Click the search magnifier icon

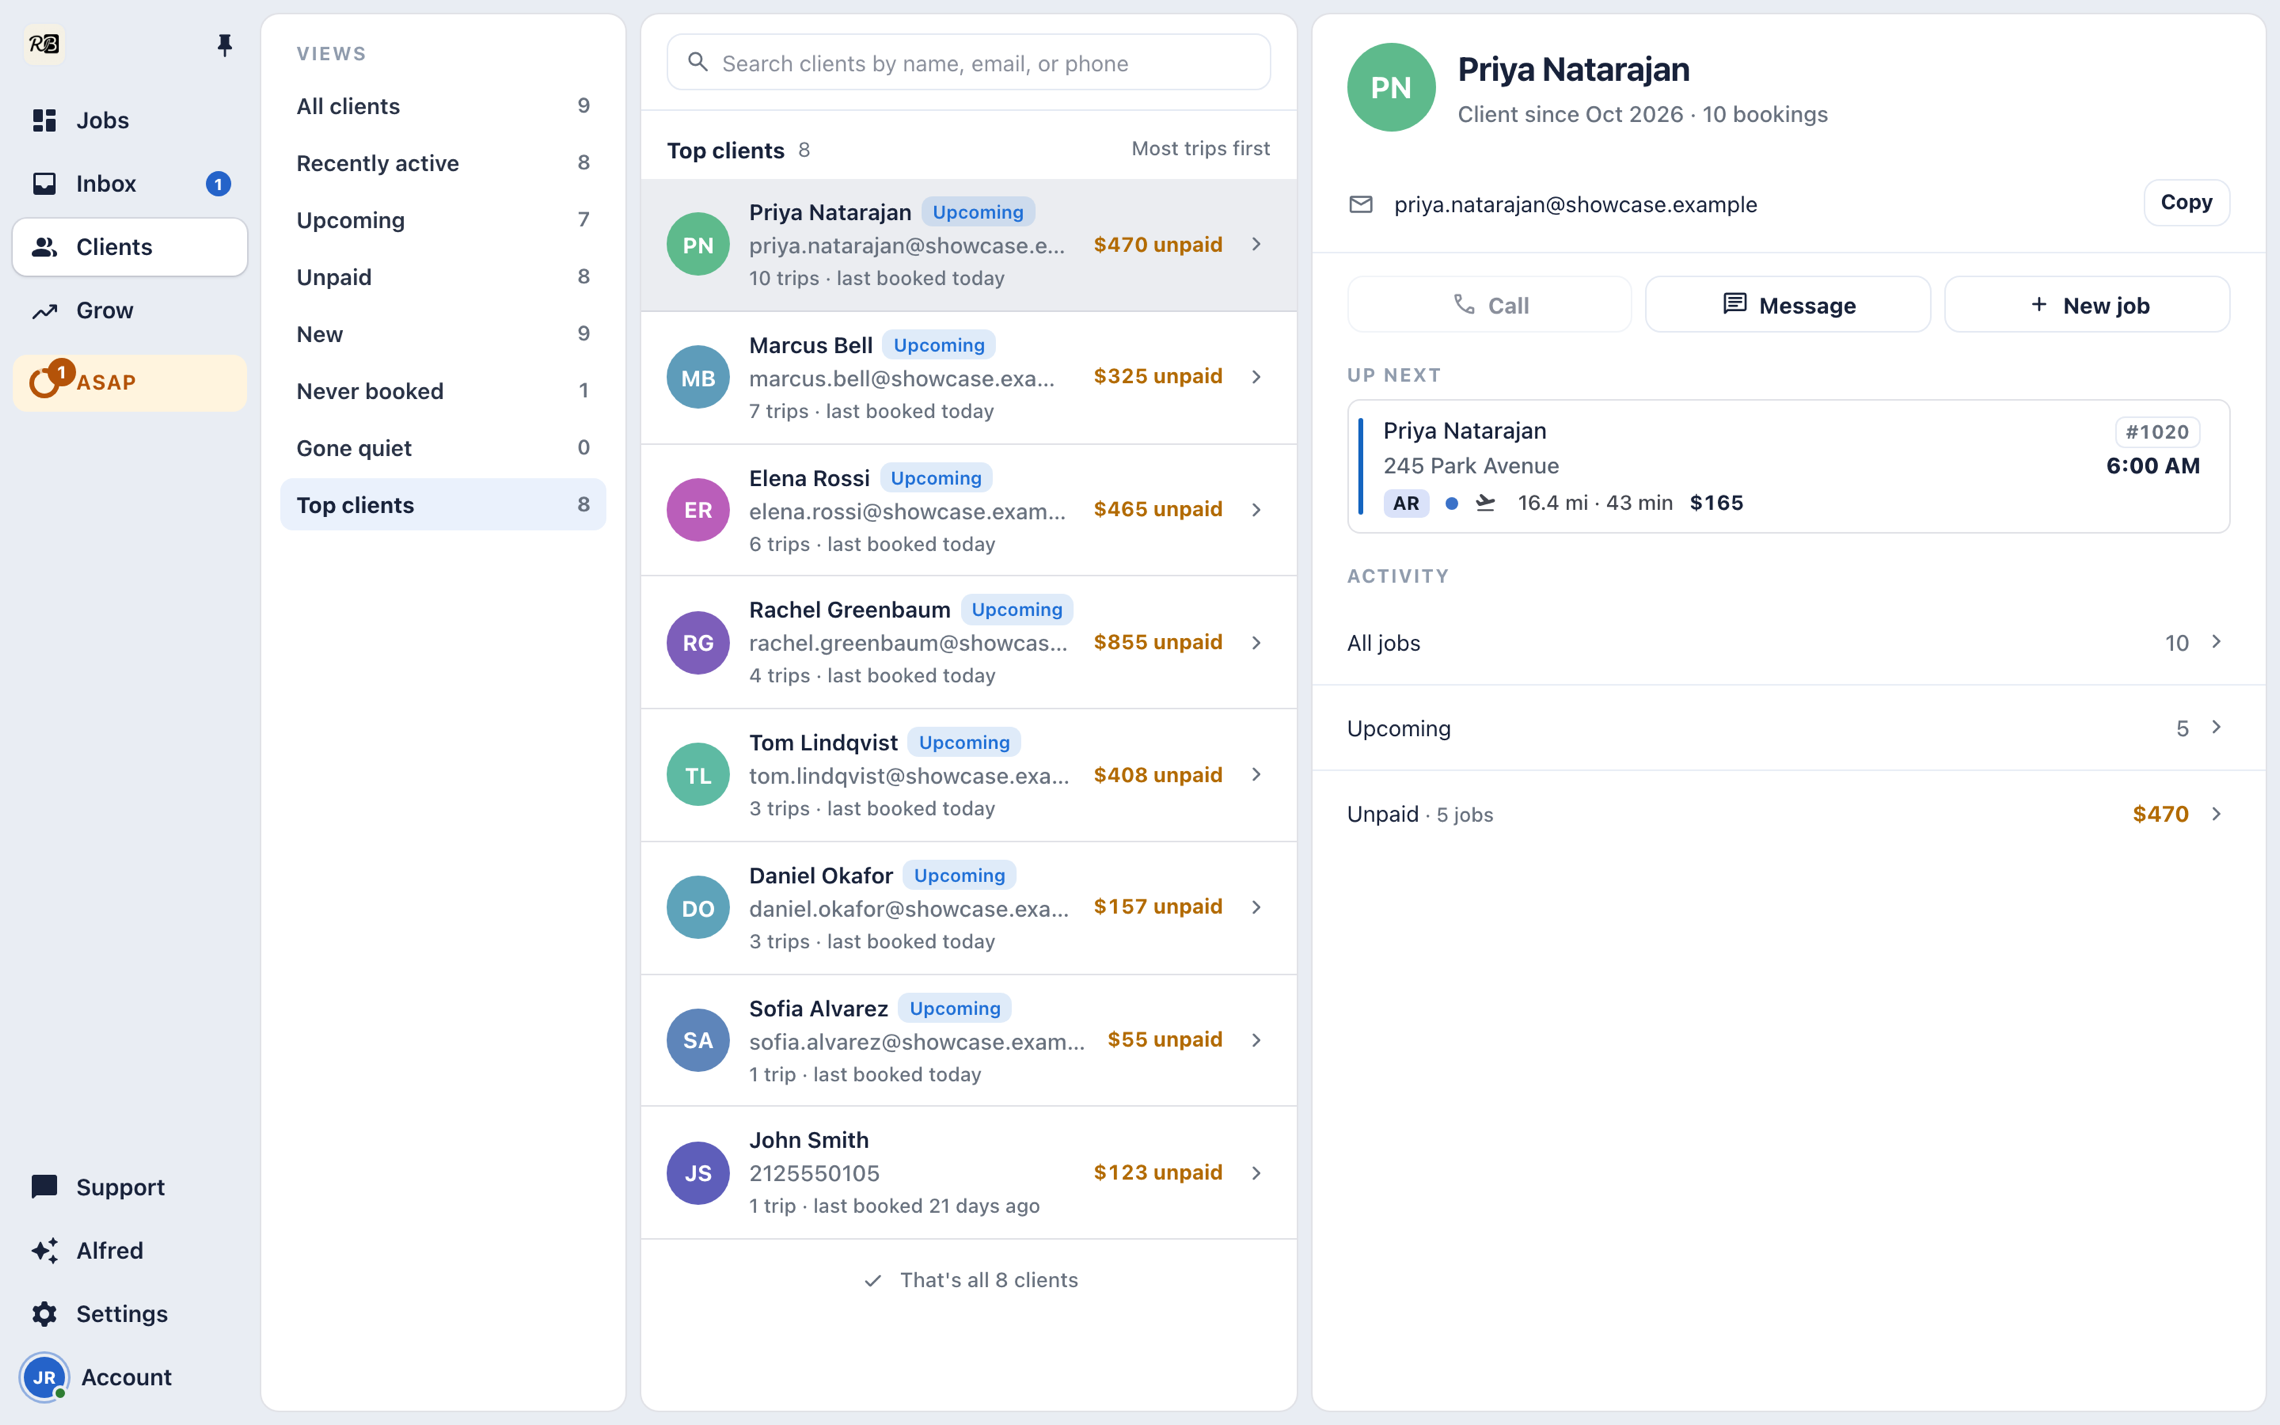click(x=698, y=63)
